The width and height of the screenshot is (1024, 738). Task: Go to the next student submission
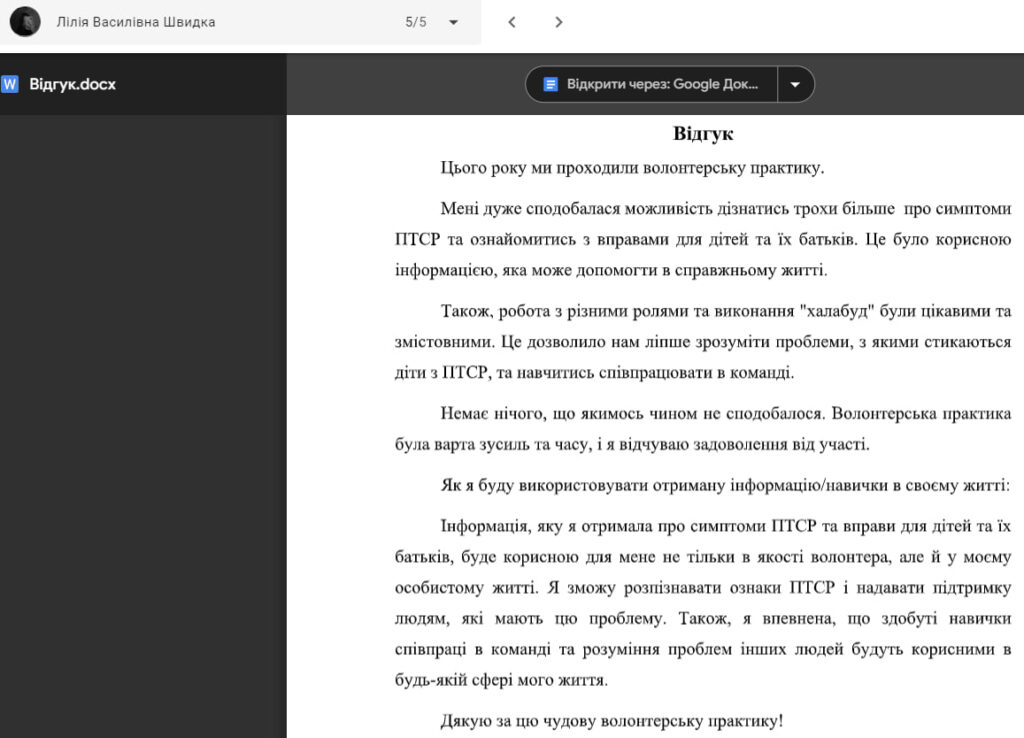point(559,22)
